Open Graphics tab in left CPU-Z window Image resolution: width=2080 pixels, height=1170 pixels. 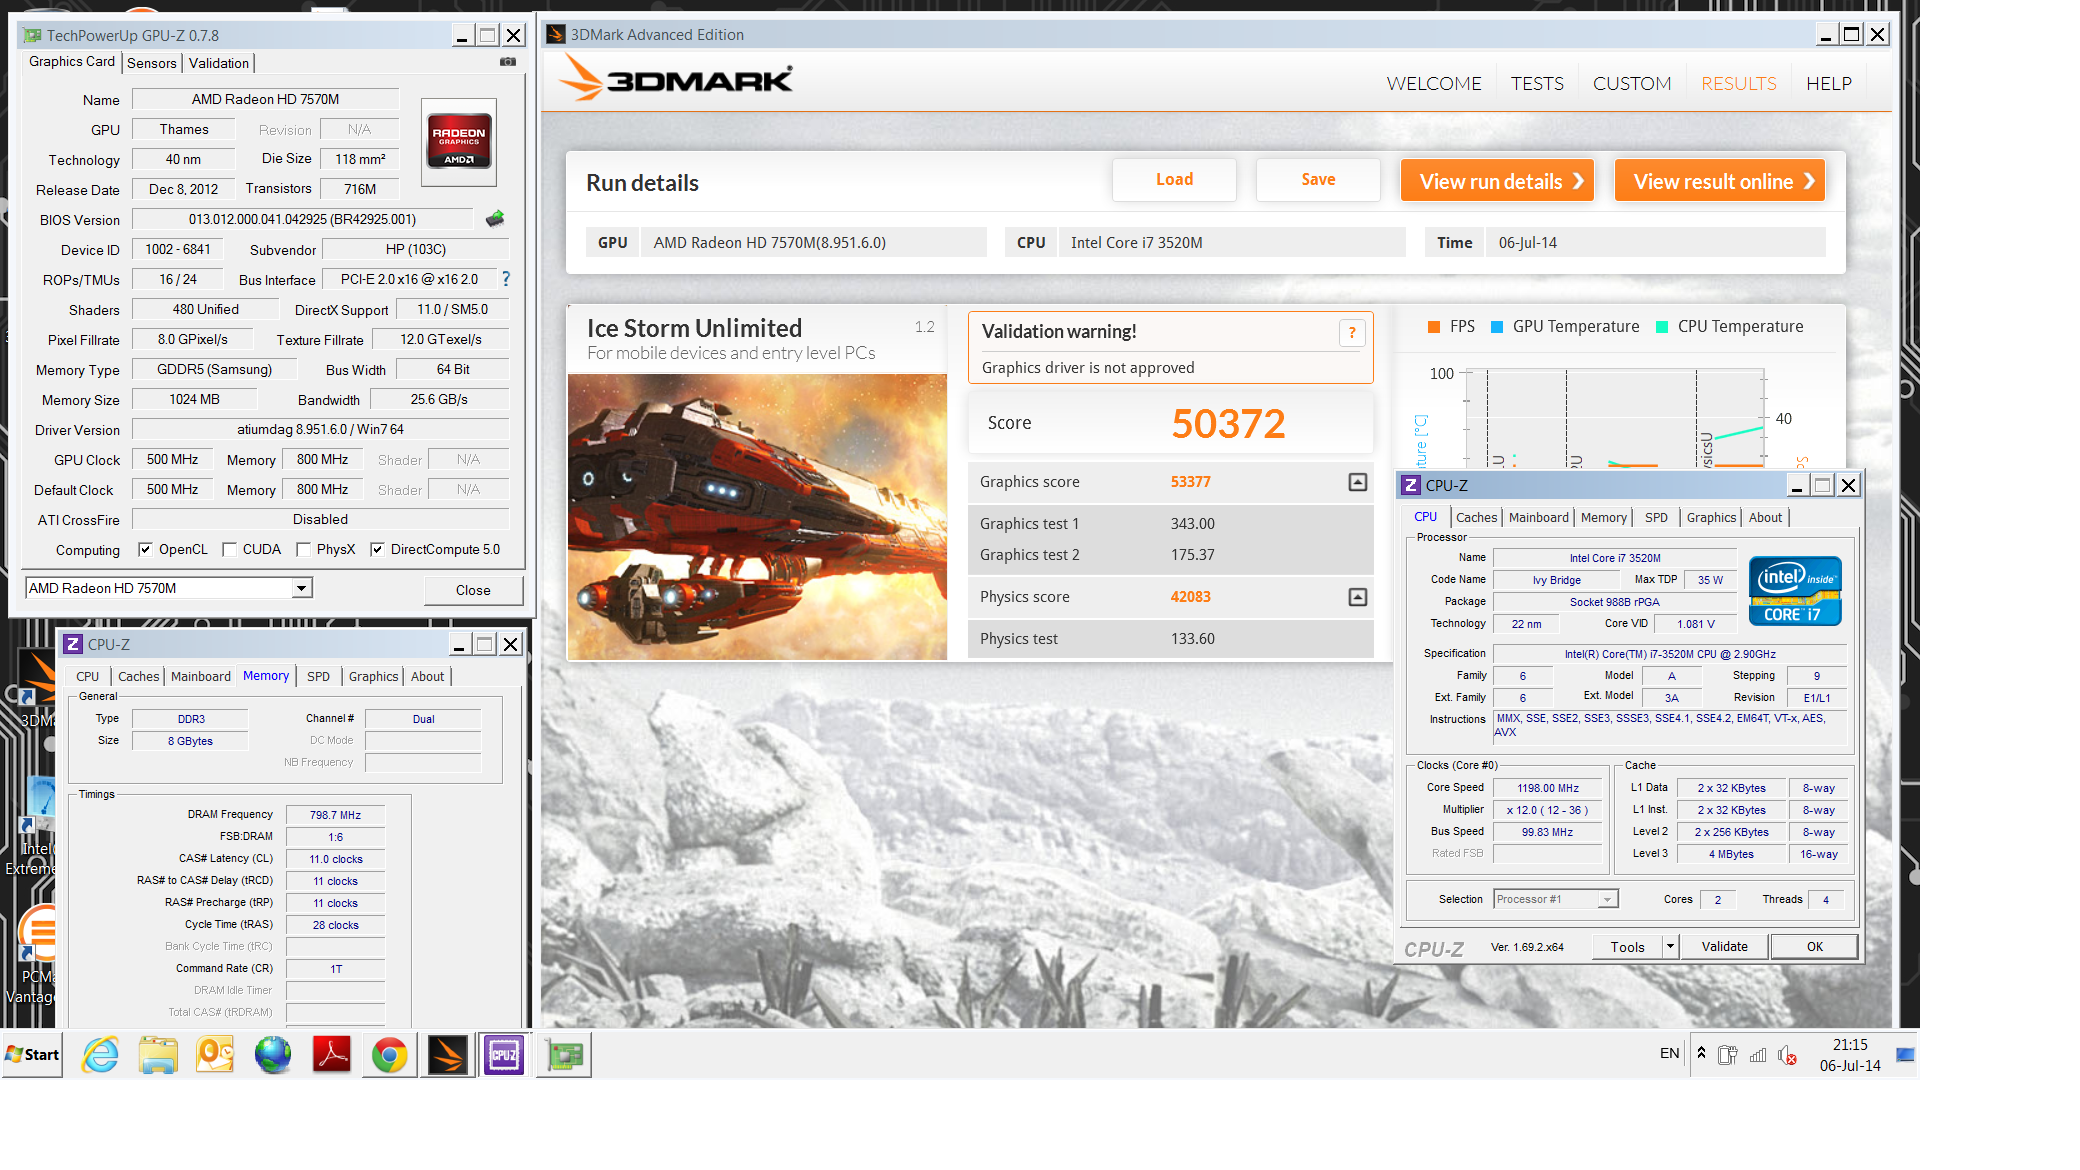(373, 676)
